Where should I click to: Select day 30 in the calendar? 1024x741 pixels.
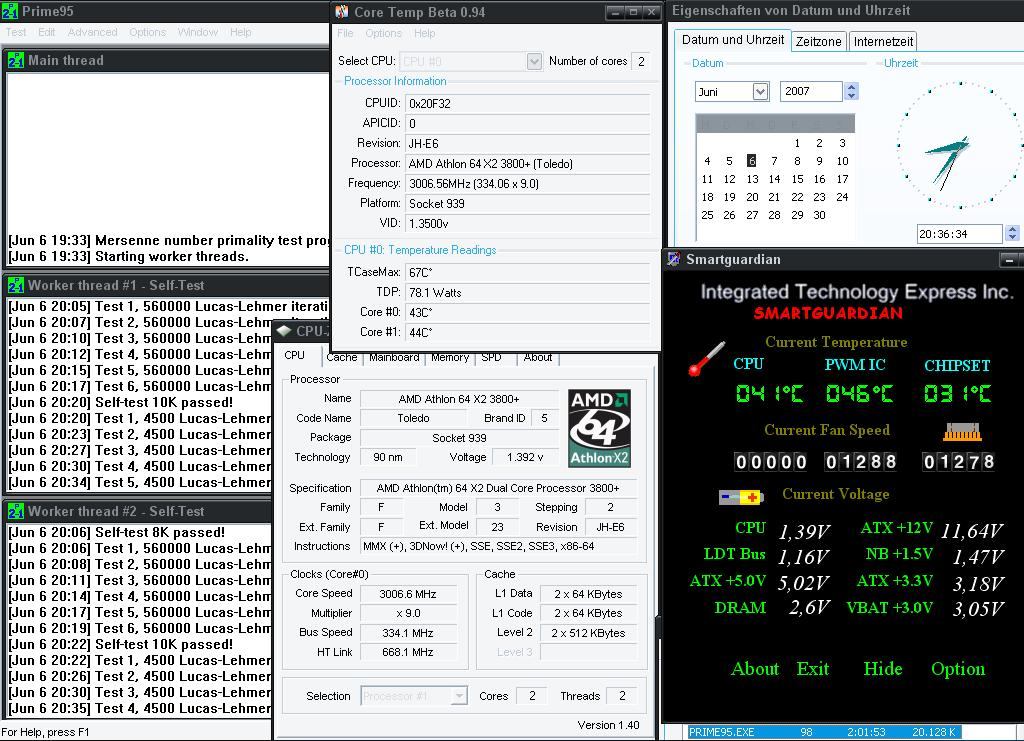coord(820,215)
